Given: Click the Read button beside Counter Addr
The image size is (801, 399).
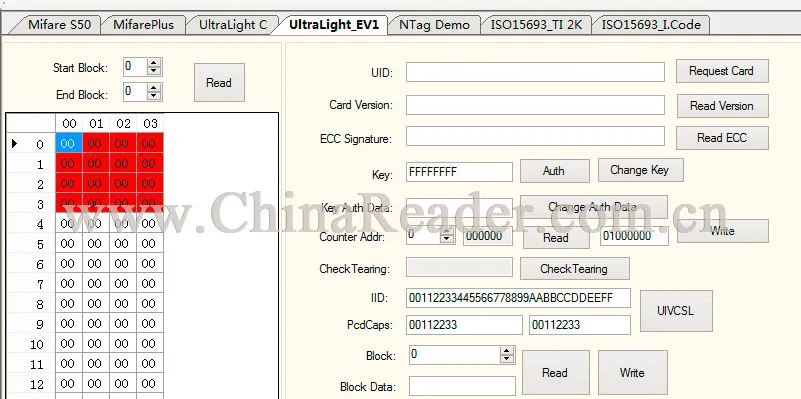Looking at the screenshot, I should tap(556, 238).
